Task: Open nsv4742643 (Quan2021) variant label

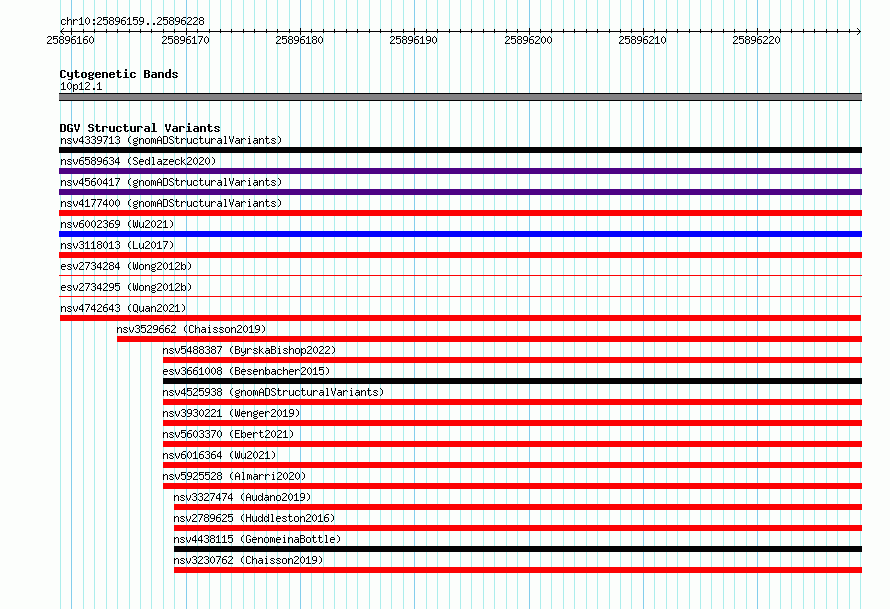Action: [123, 308]
